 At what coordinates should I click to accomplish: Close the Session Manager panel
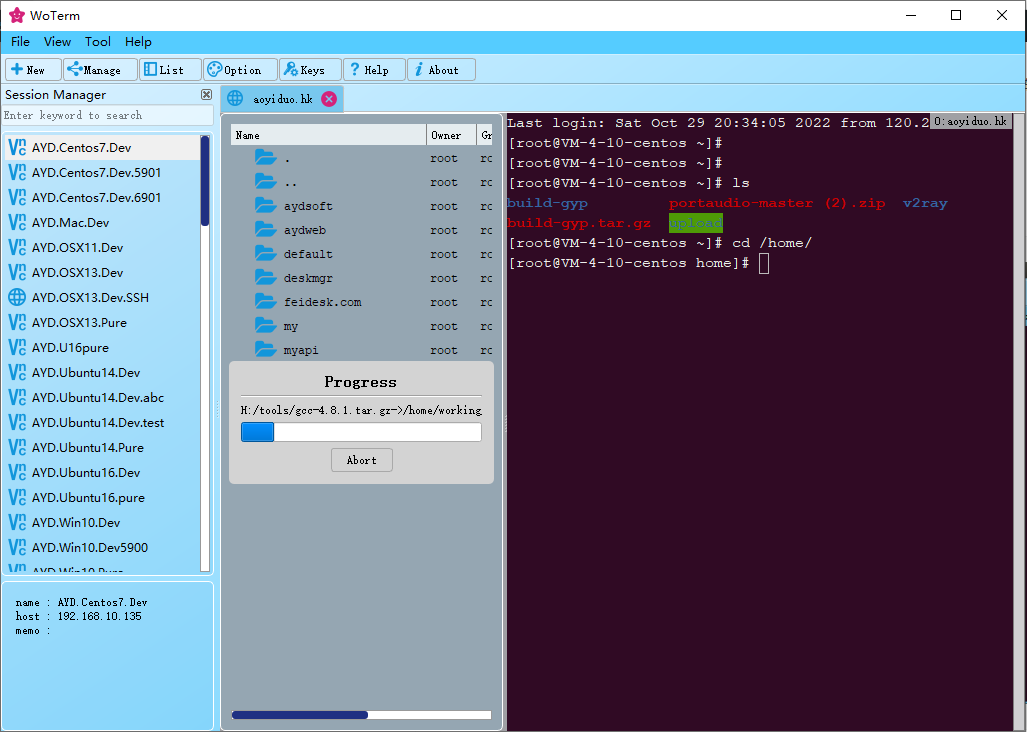pyautogui.click(x=206, y=94)
